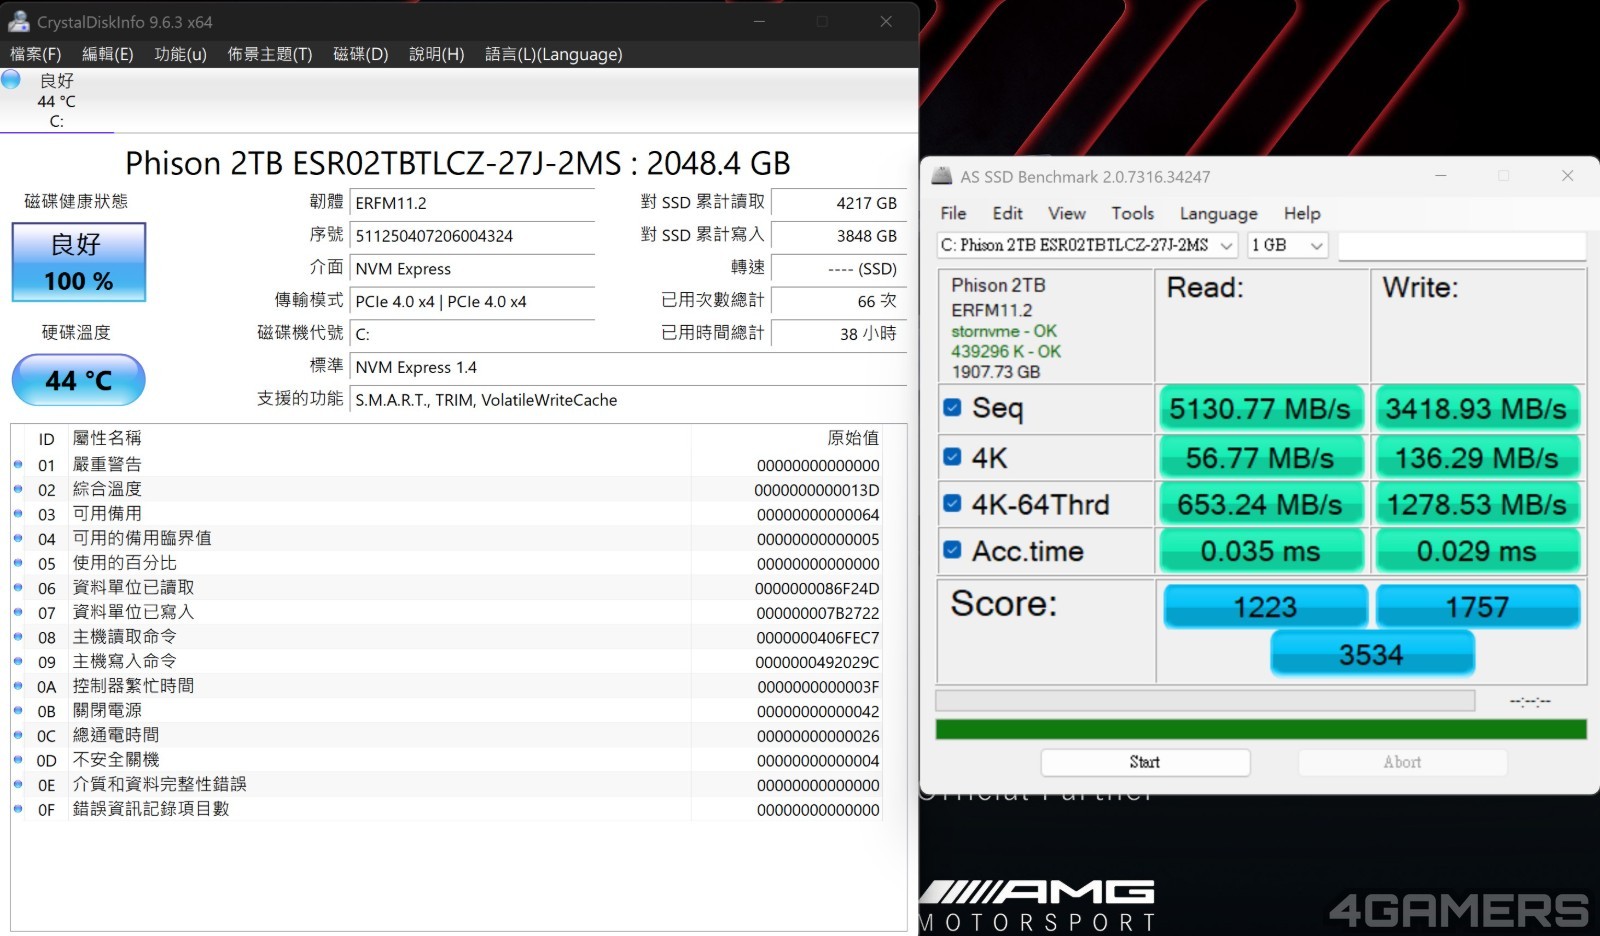Open the 磁碟(D) menu

[x=360, y=54]
